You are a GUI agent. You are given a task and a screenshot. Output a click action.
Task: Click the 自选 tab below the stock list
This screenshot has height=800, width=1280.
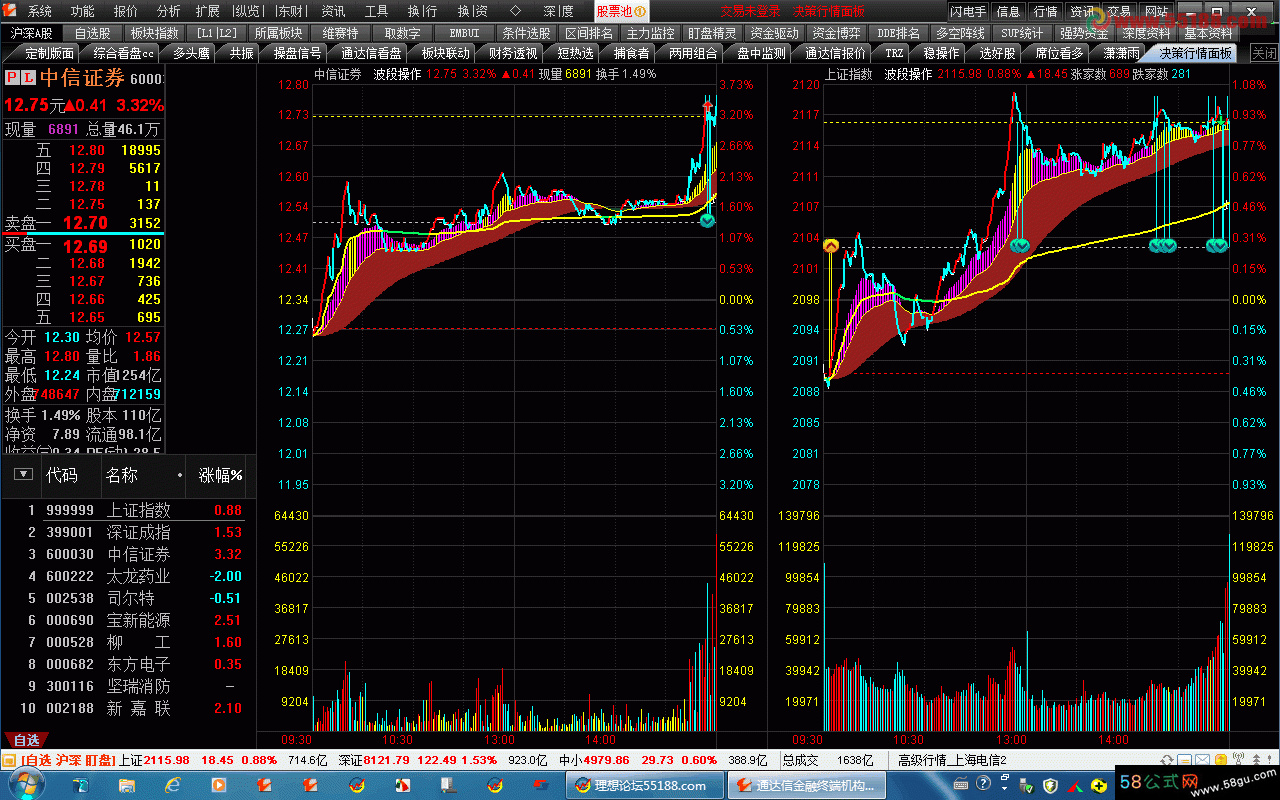(26, 740)
